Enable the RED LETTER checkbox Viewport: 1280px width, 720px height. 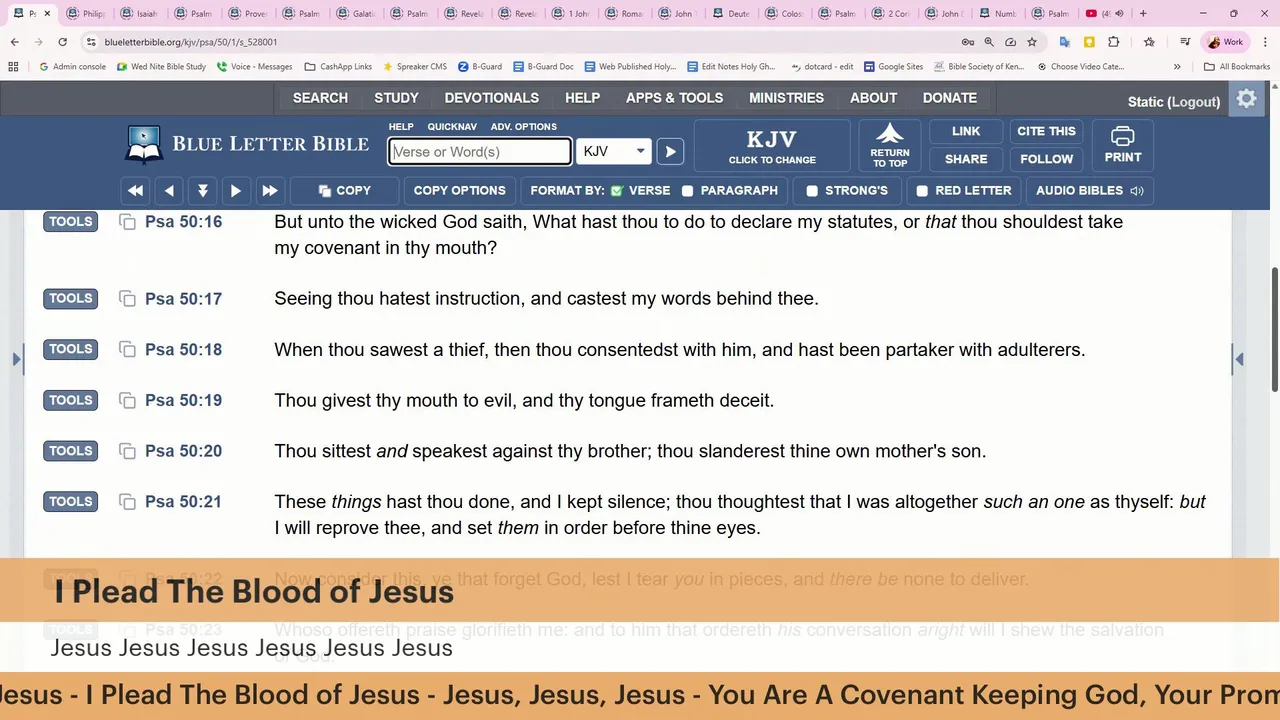[922, 191]
